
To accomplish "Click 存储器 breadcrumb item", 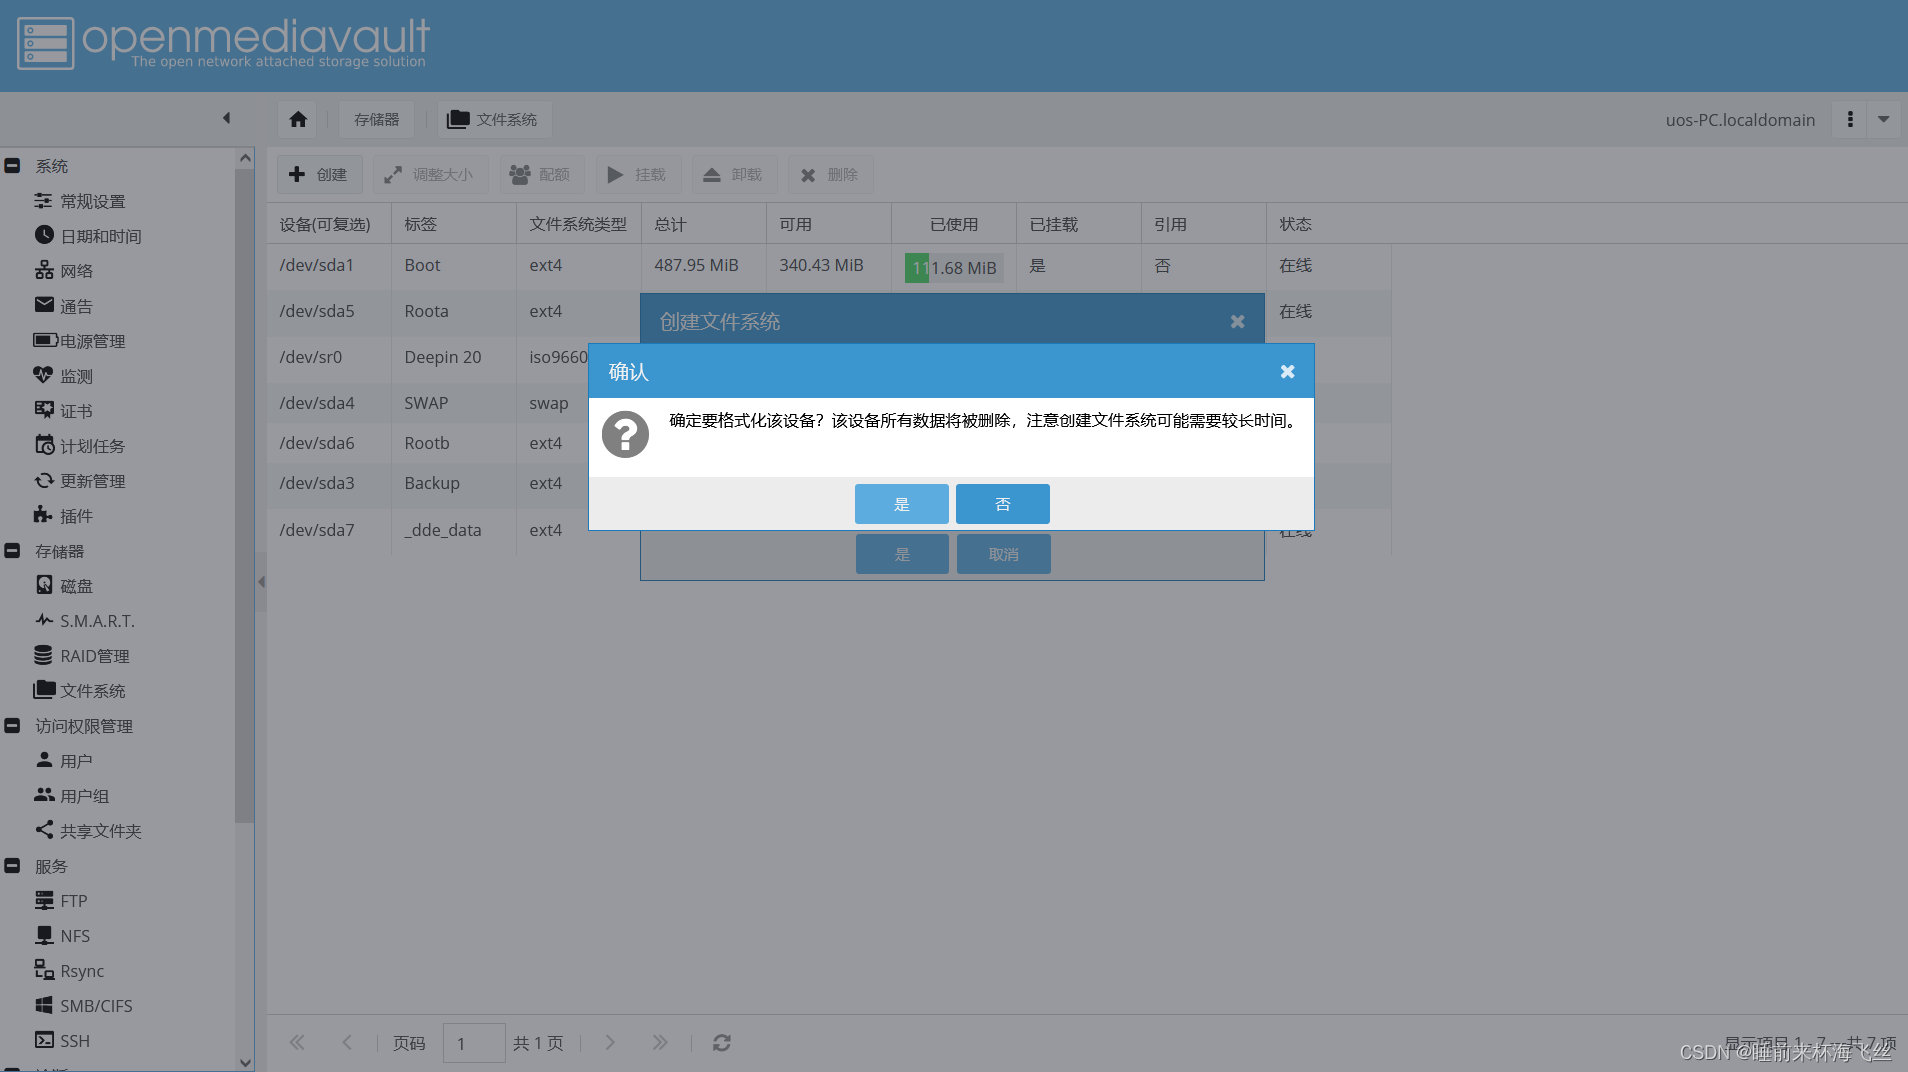I will pos(376,120).
